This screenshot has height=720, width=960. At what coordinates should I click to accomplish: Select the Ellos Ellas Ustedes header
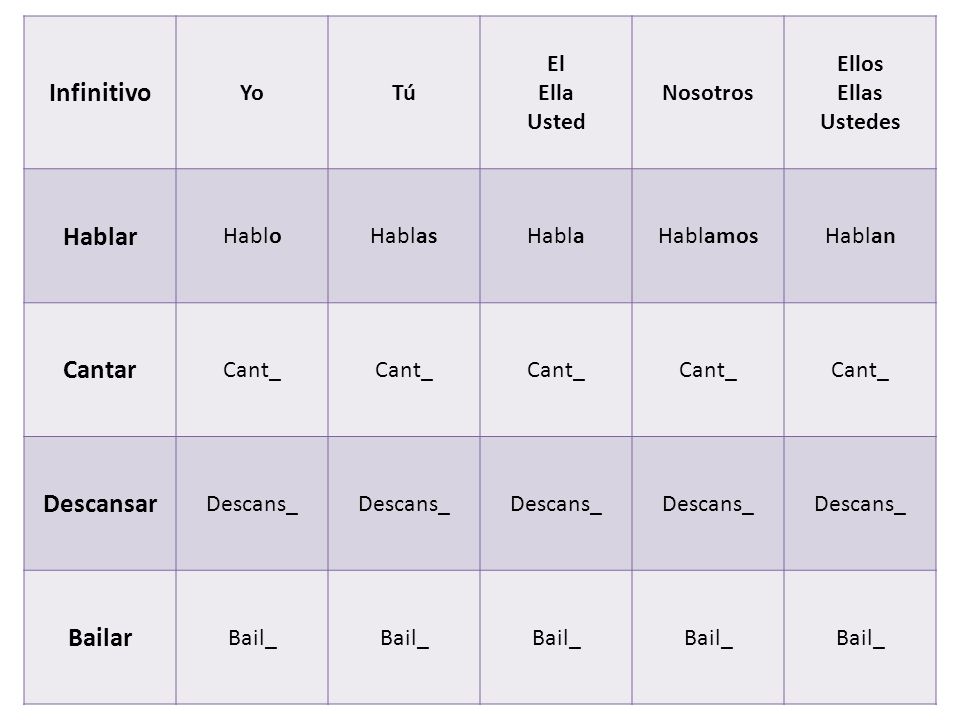tap(860, 92)
